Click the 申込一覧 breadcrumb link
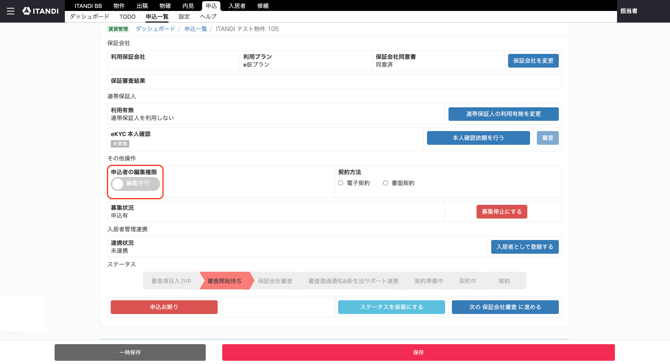This screenshot has width=670, height=364. coord(196,29)
